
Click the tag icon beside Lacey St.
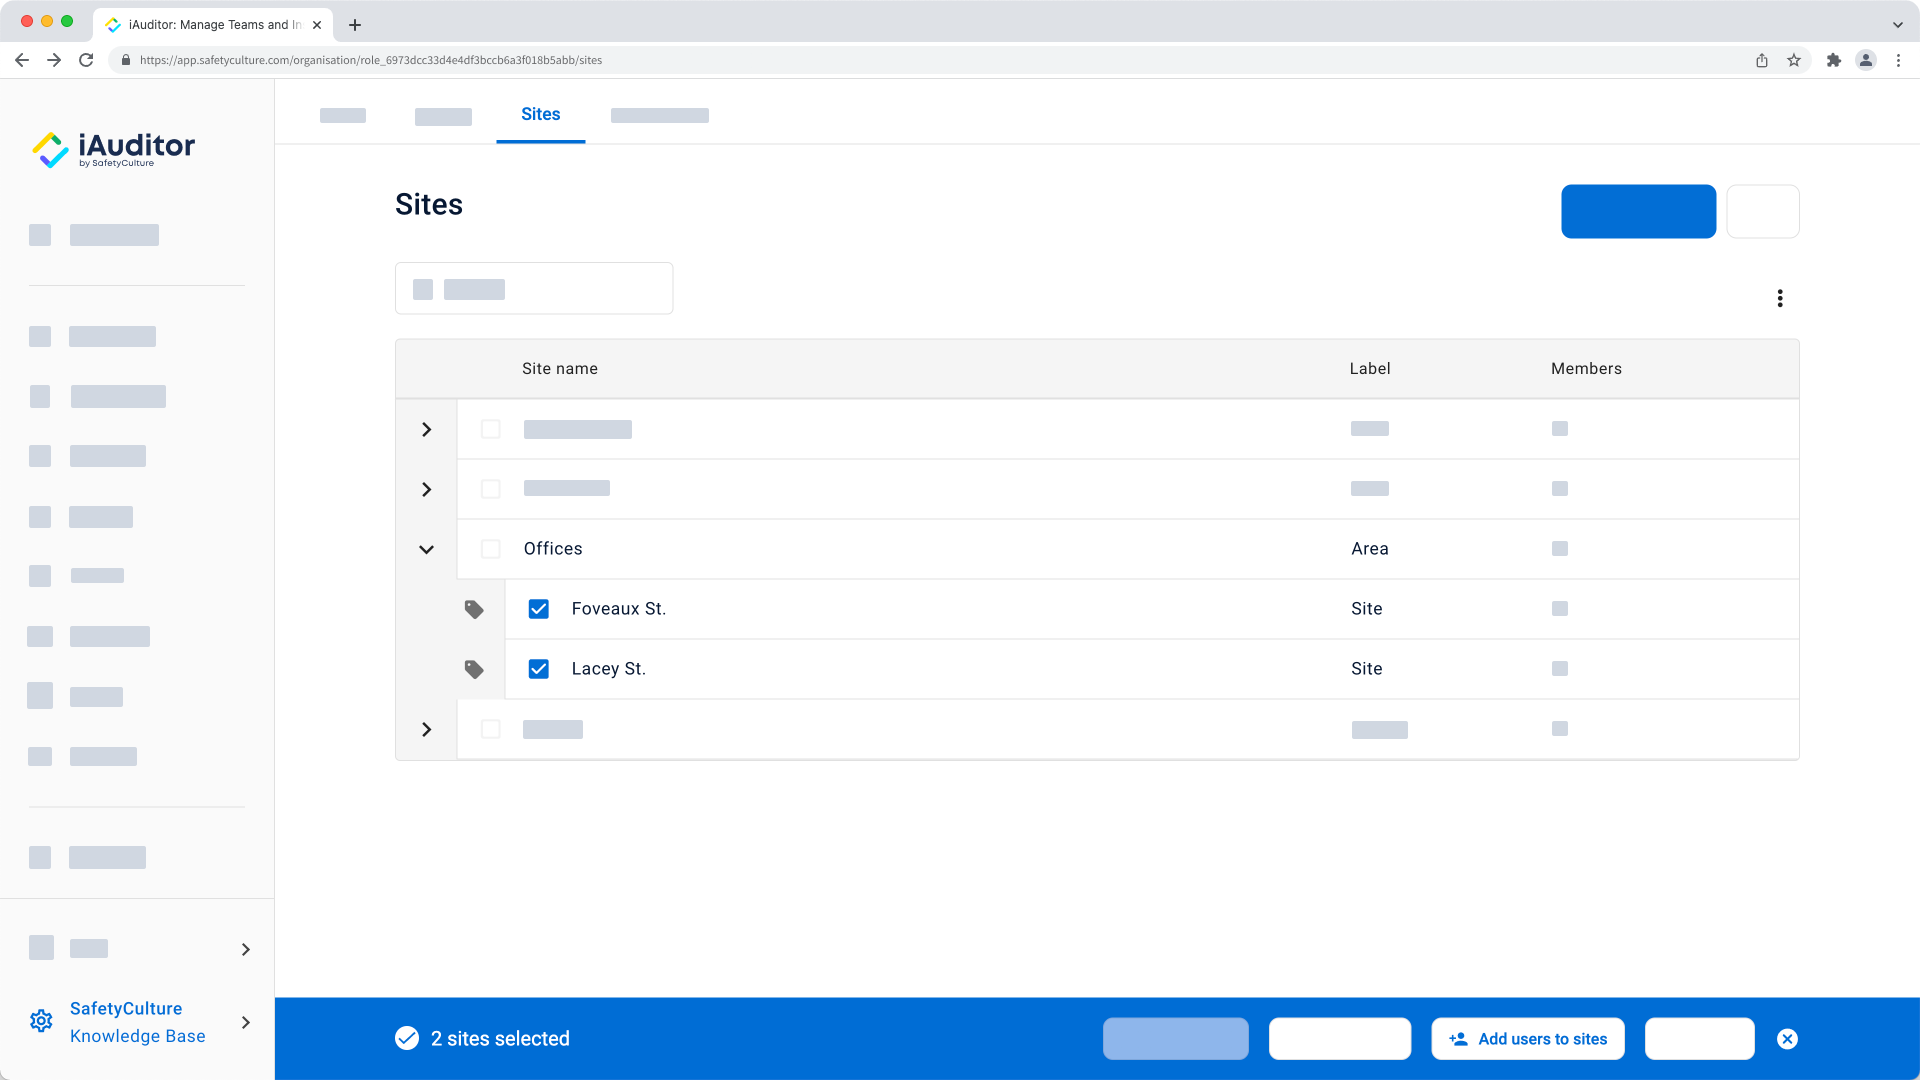click(x=474, y=669)
